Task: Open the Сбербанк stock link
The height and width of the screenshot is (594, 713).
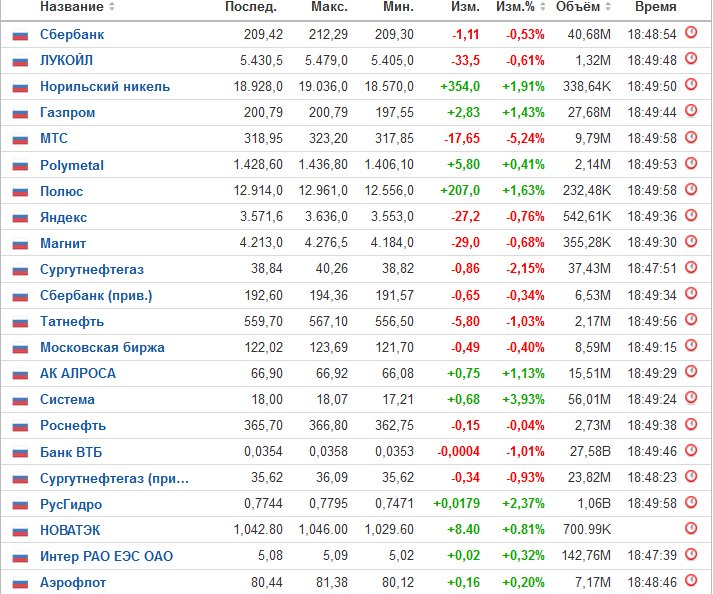Action: pos(72,35)
